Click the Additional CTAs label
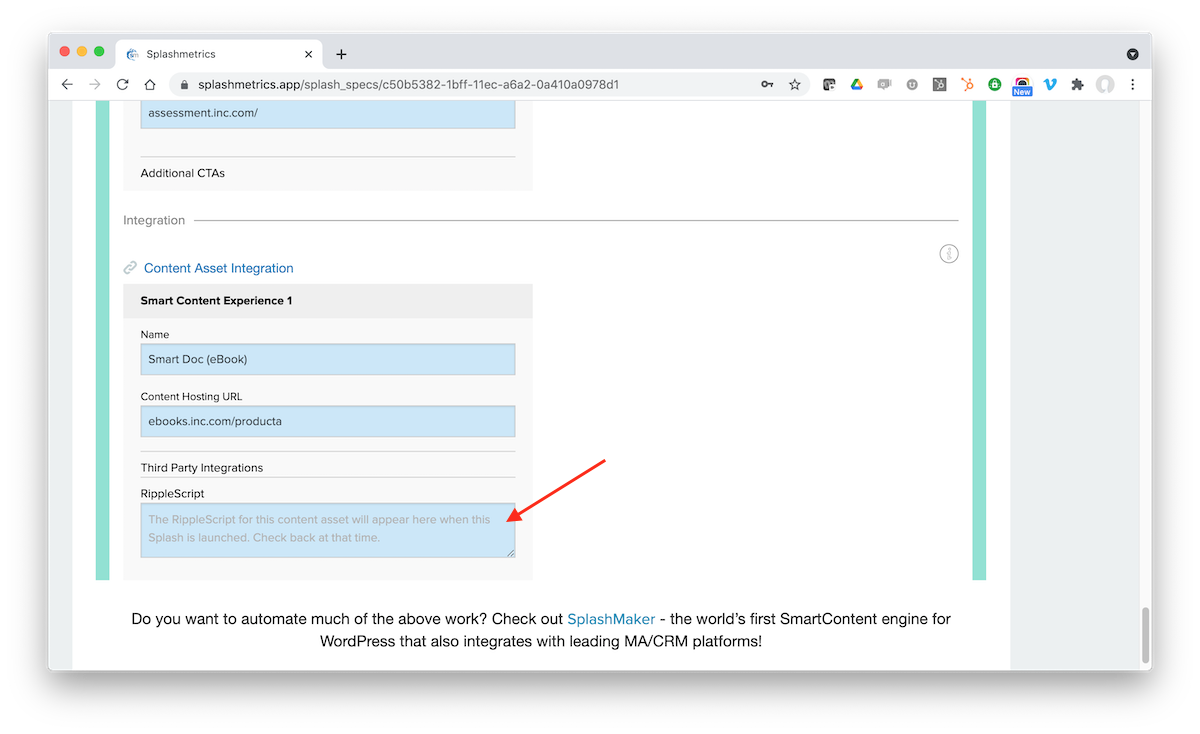This screenshot has height=734, width=1200. coord(183,173)
